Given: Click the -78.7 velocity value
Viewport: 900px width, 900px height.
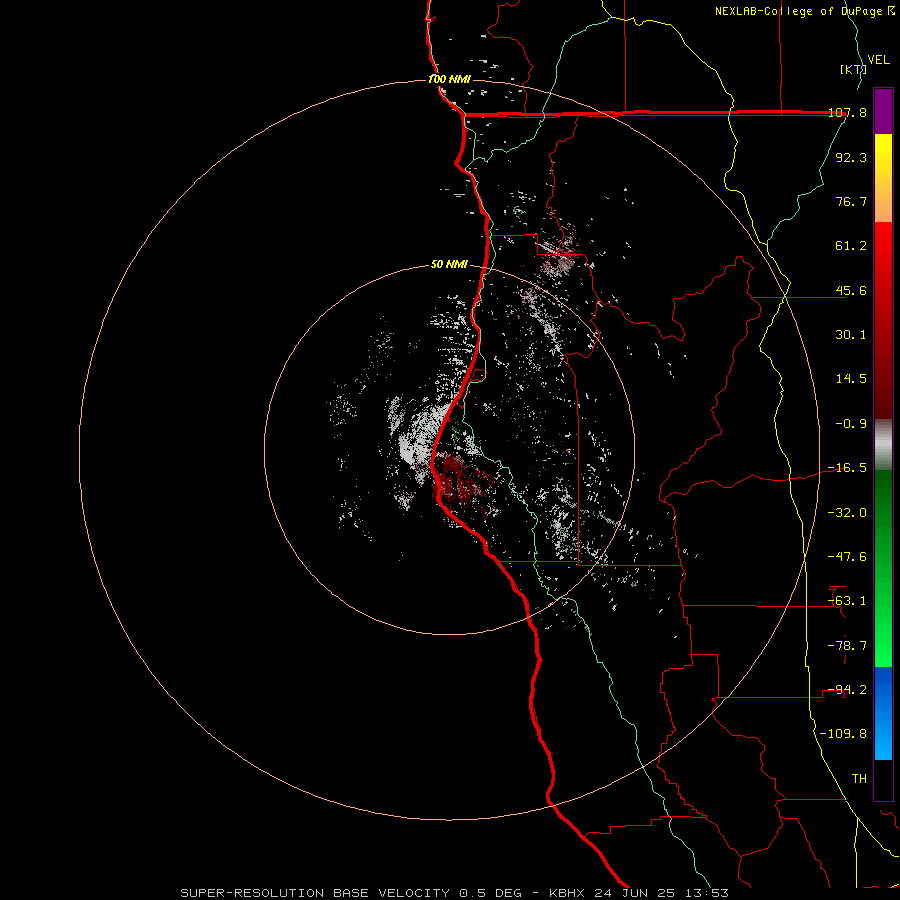Looking at the screenshot, I should coord(847,646).
